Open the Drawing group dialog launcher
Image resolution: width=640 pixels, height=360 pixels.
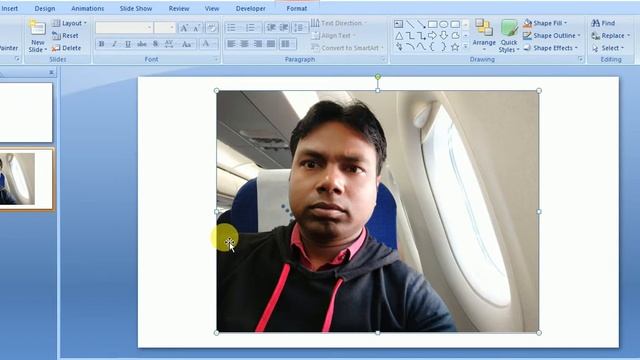(580, 60)
